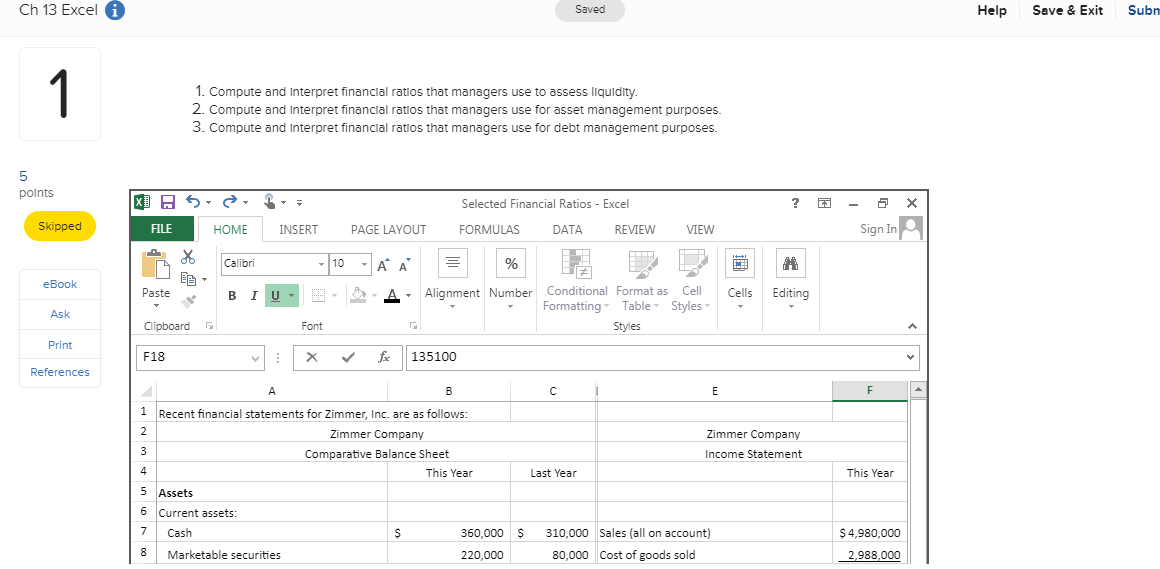Click the Paste clipboard icon
This screenshot has height=569, width=1160.
(155, 266)
